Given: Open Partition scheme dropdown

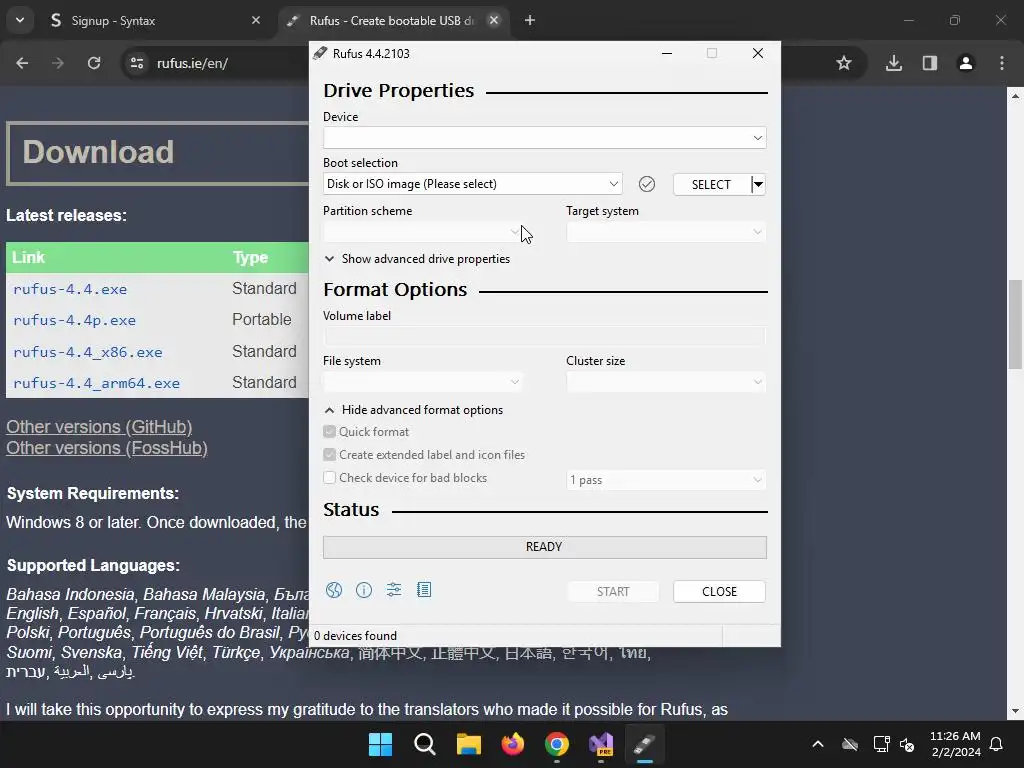Looking at the screenshot, I should click(423, 232).
